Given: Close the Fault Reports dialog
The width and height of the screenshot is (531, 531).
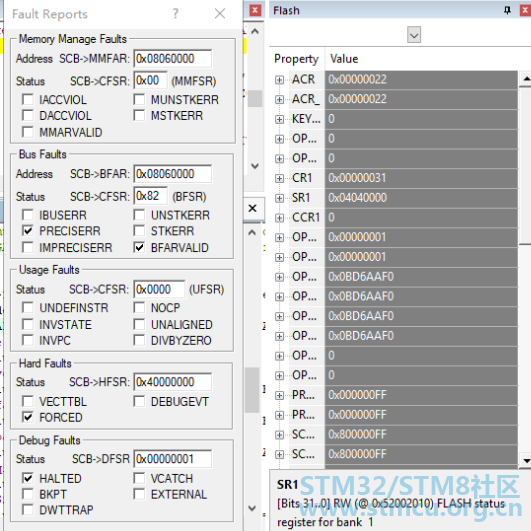Looking at the screenshot, I should click(220, 14).
